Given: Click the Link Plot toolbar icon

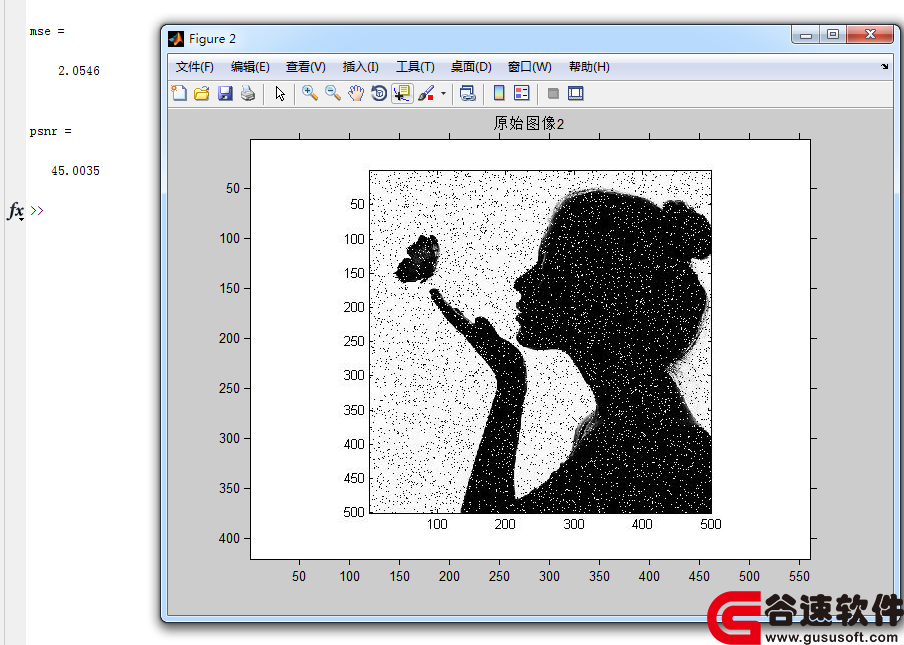Looking at the screenshot, I should click(468, 93).
